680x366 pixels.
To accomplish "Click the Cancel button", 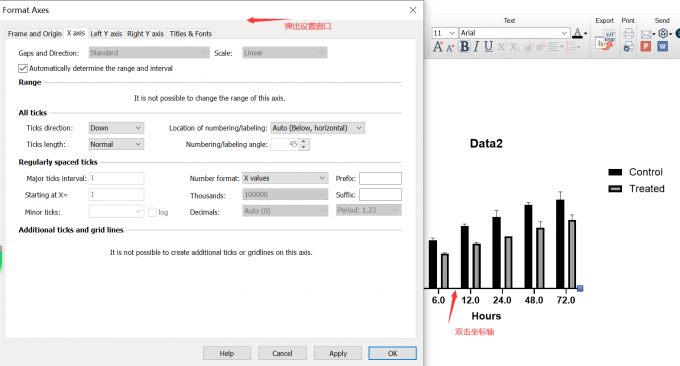I will pyautogui.click(x=282, y=353).
